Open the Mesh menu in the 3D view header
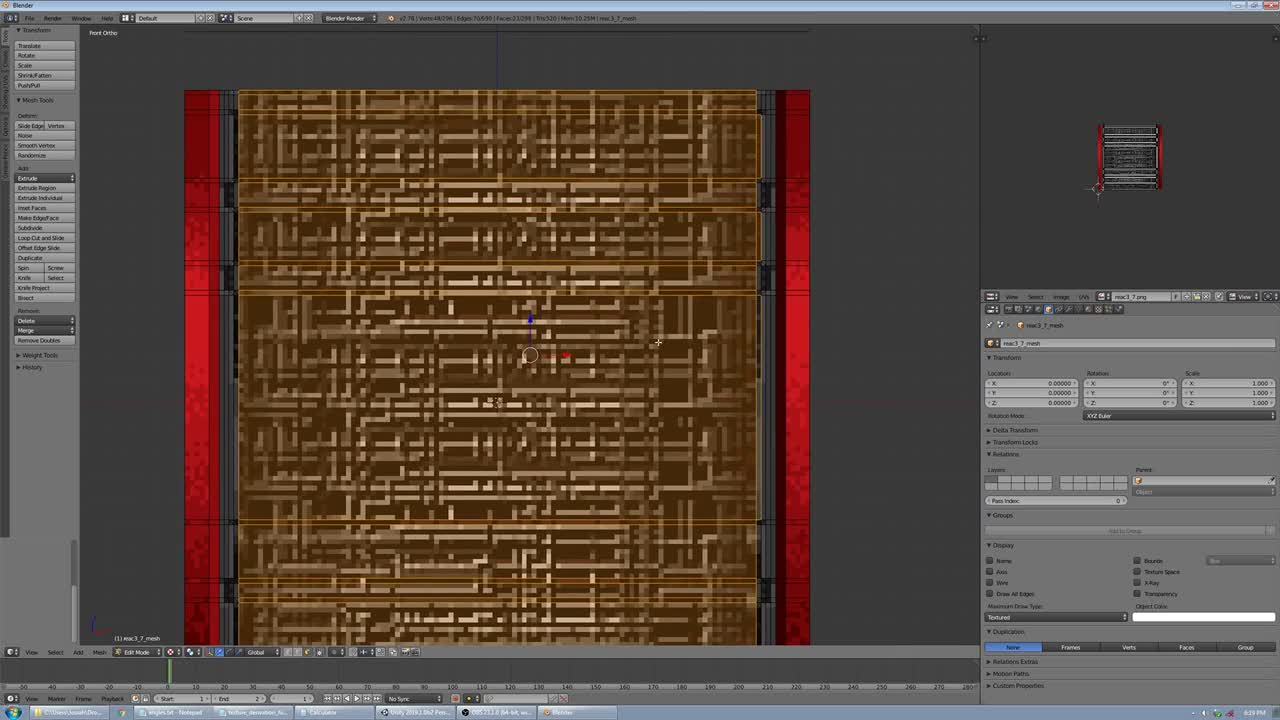Image resolution: width=1280 pixels, height=720 pixels. [x=99, y=652]
